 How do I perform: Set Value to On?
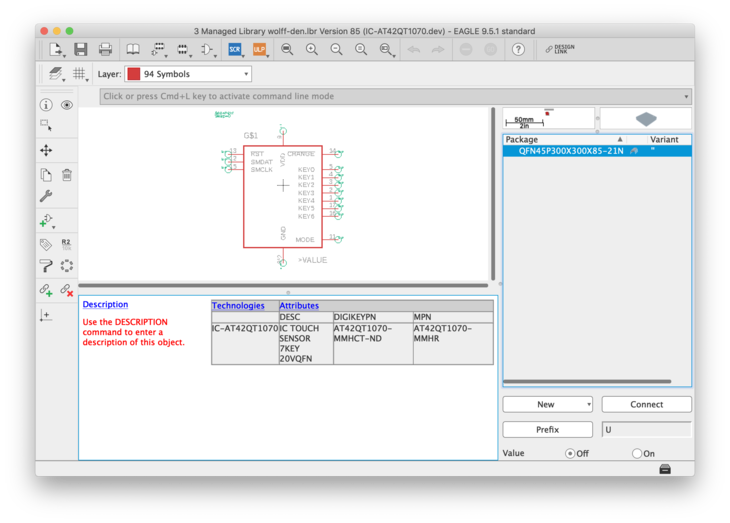637,453
